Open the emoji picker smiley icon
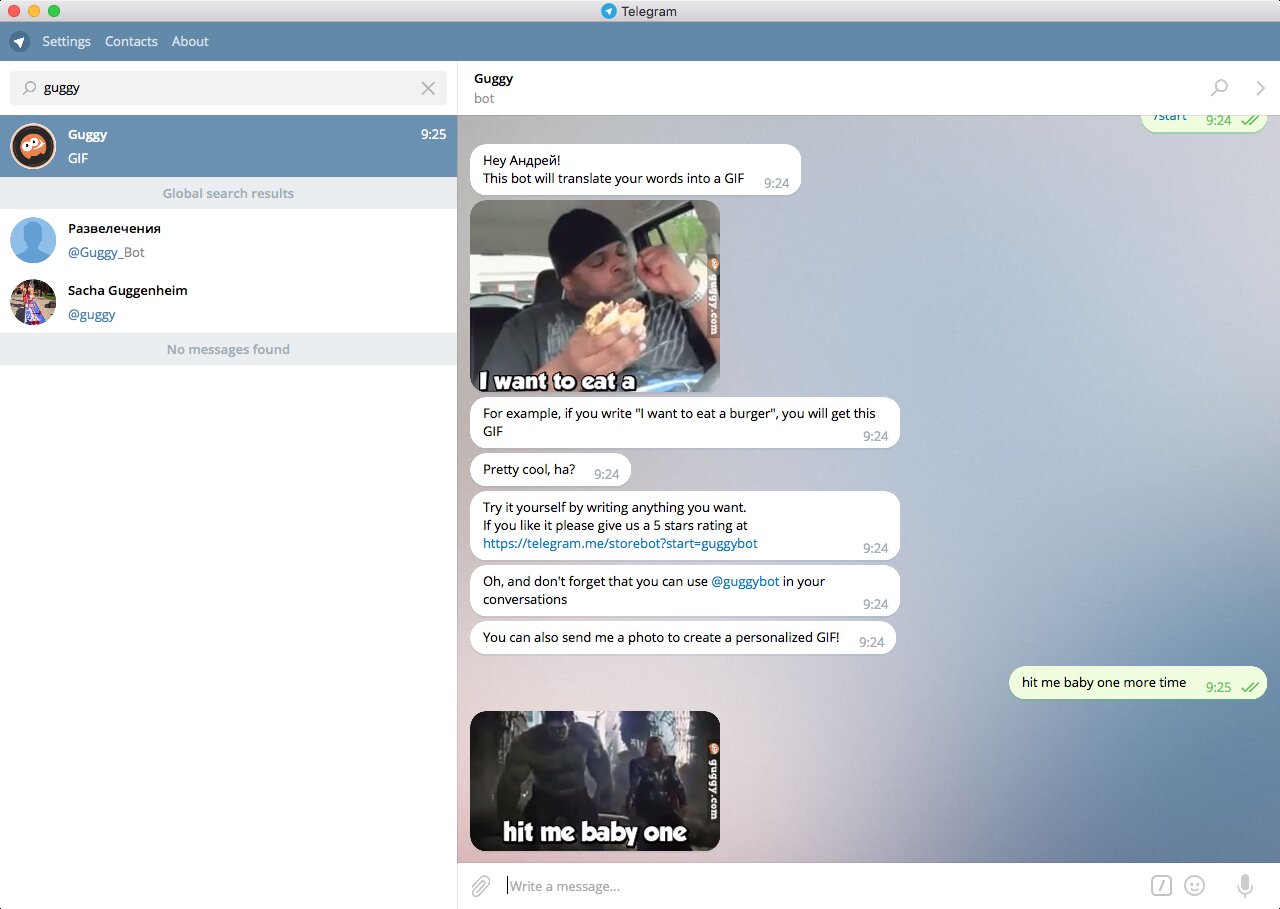Image resolution: width=1280 pixels, height=909 pixels. [1194, 886]
